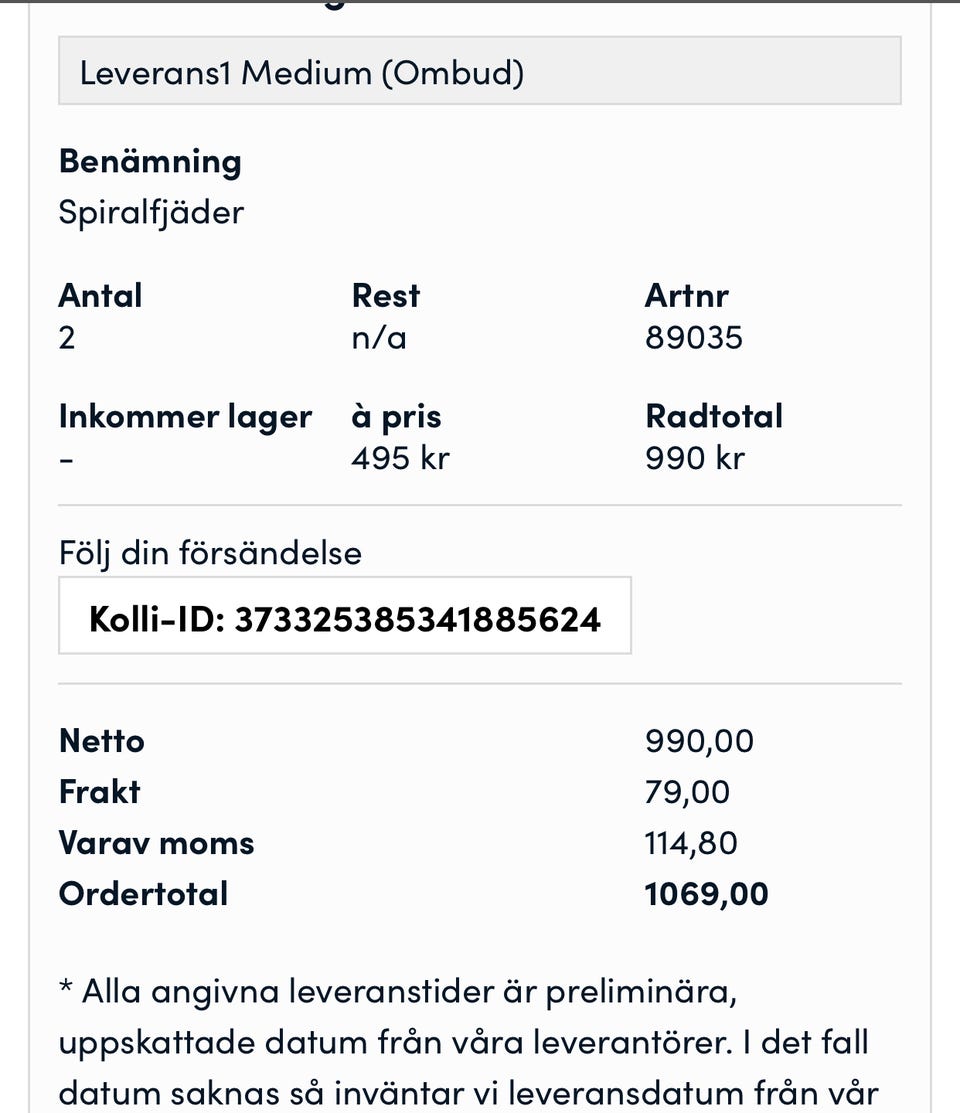
Task: Click the Netto amount 990,00
Action: click(699, 742)
